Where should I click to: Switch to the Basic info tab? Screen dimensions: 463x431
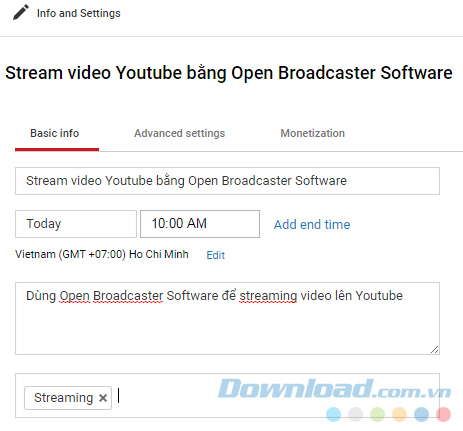point(55,133)
